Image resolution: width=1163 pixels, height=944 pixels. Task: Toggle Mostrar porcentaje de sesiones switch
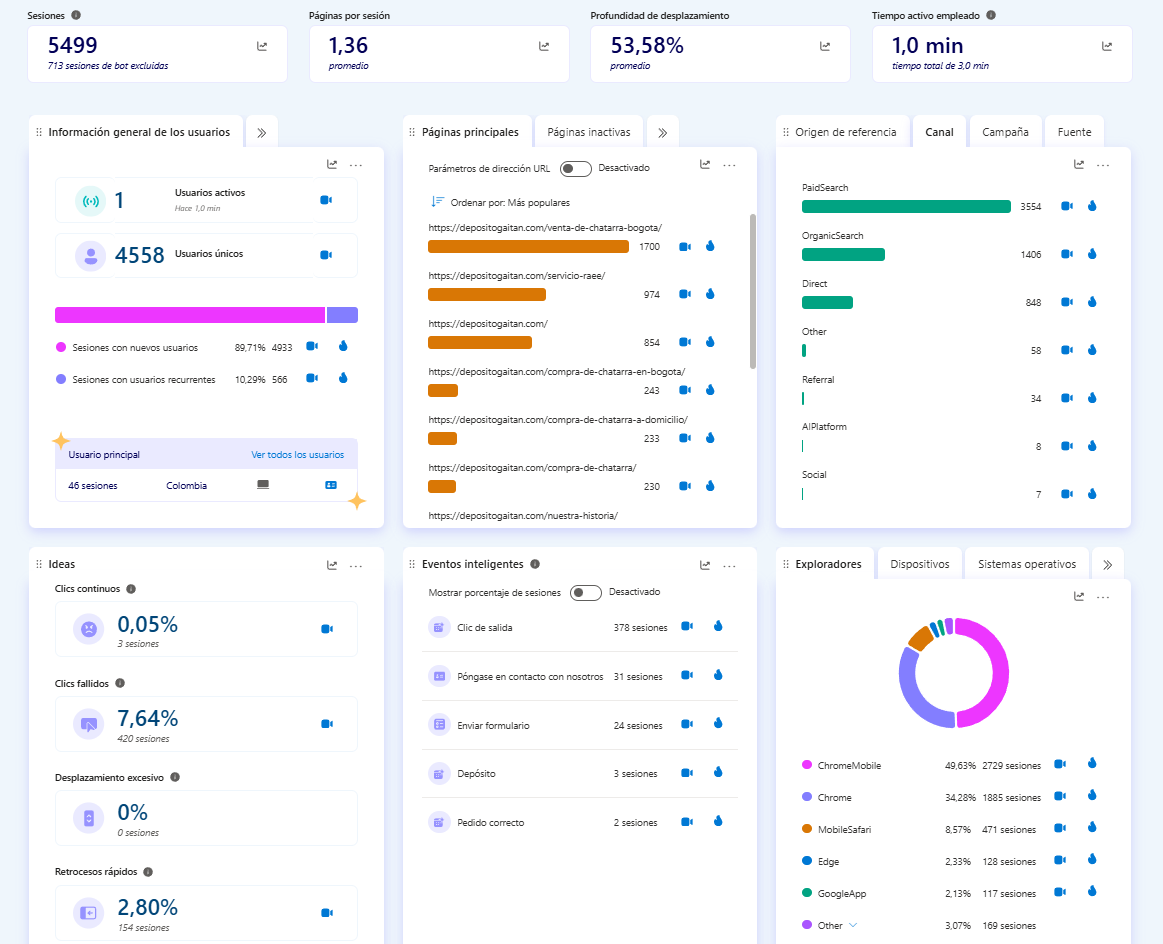click(x=586, y=592)
